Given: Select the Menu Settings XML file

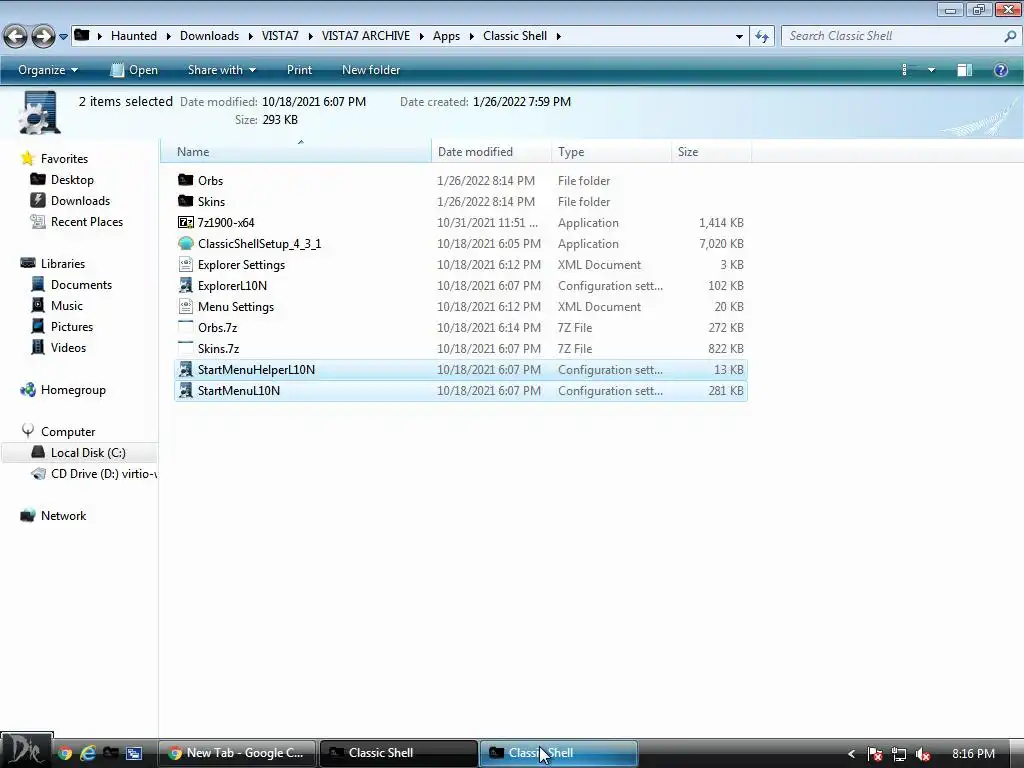Looking at the screenshot, I should tap(461, 306).
